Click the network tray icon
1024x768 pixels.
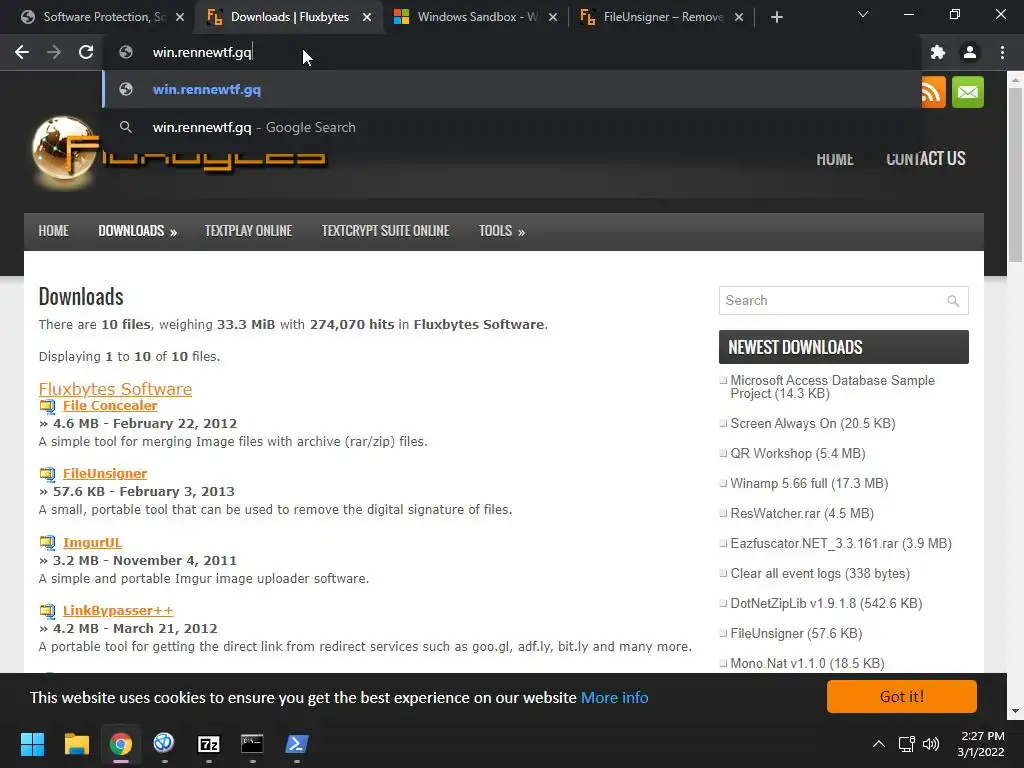coord(906,744)
